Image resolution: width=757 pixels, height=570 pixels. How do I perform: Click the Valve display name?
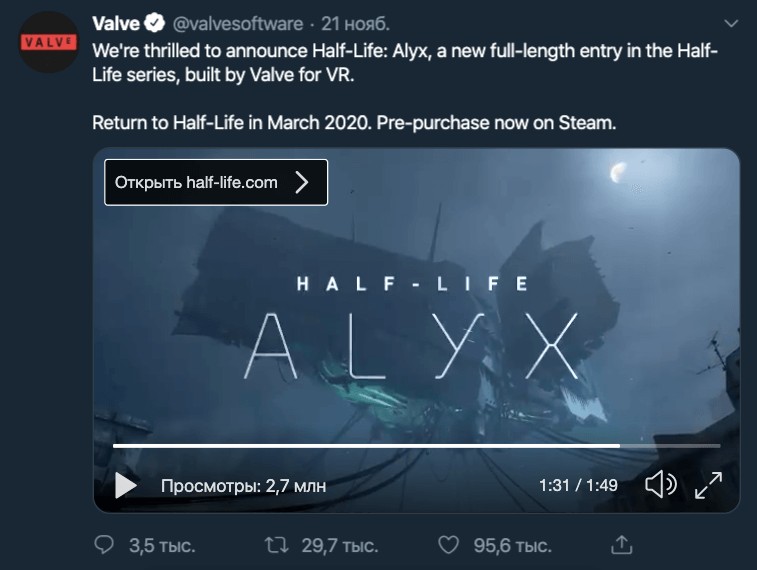(116, 23)
